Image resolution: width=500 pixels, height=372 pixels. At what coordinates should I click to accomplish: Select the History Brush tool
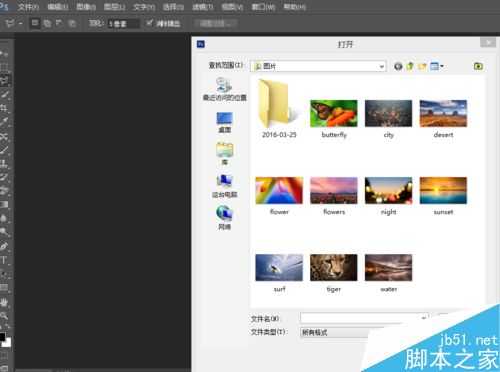[4, 177]
